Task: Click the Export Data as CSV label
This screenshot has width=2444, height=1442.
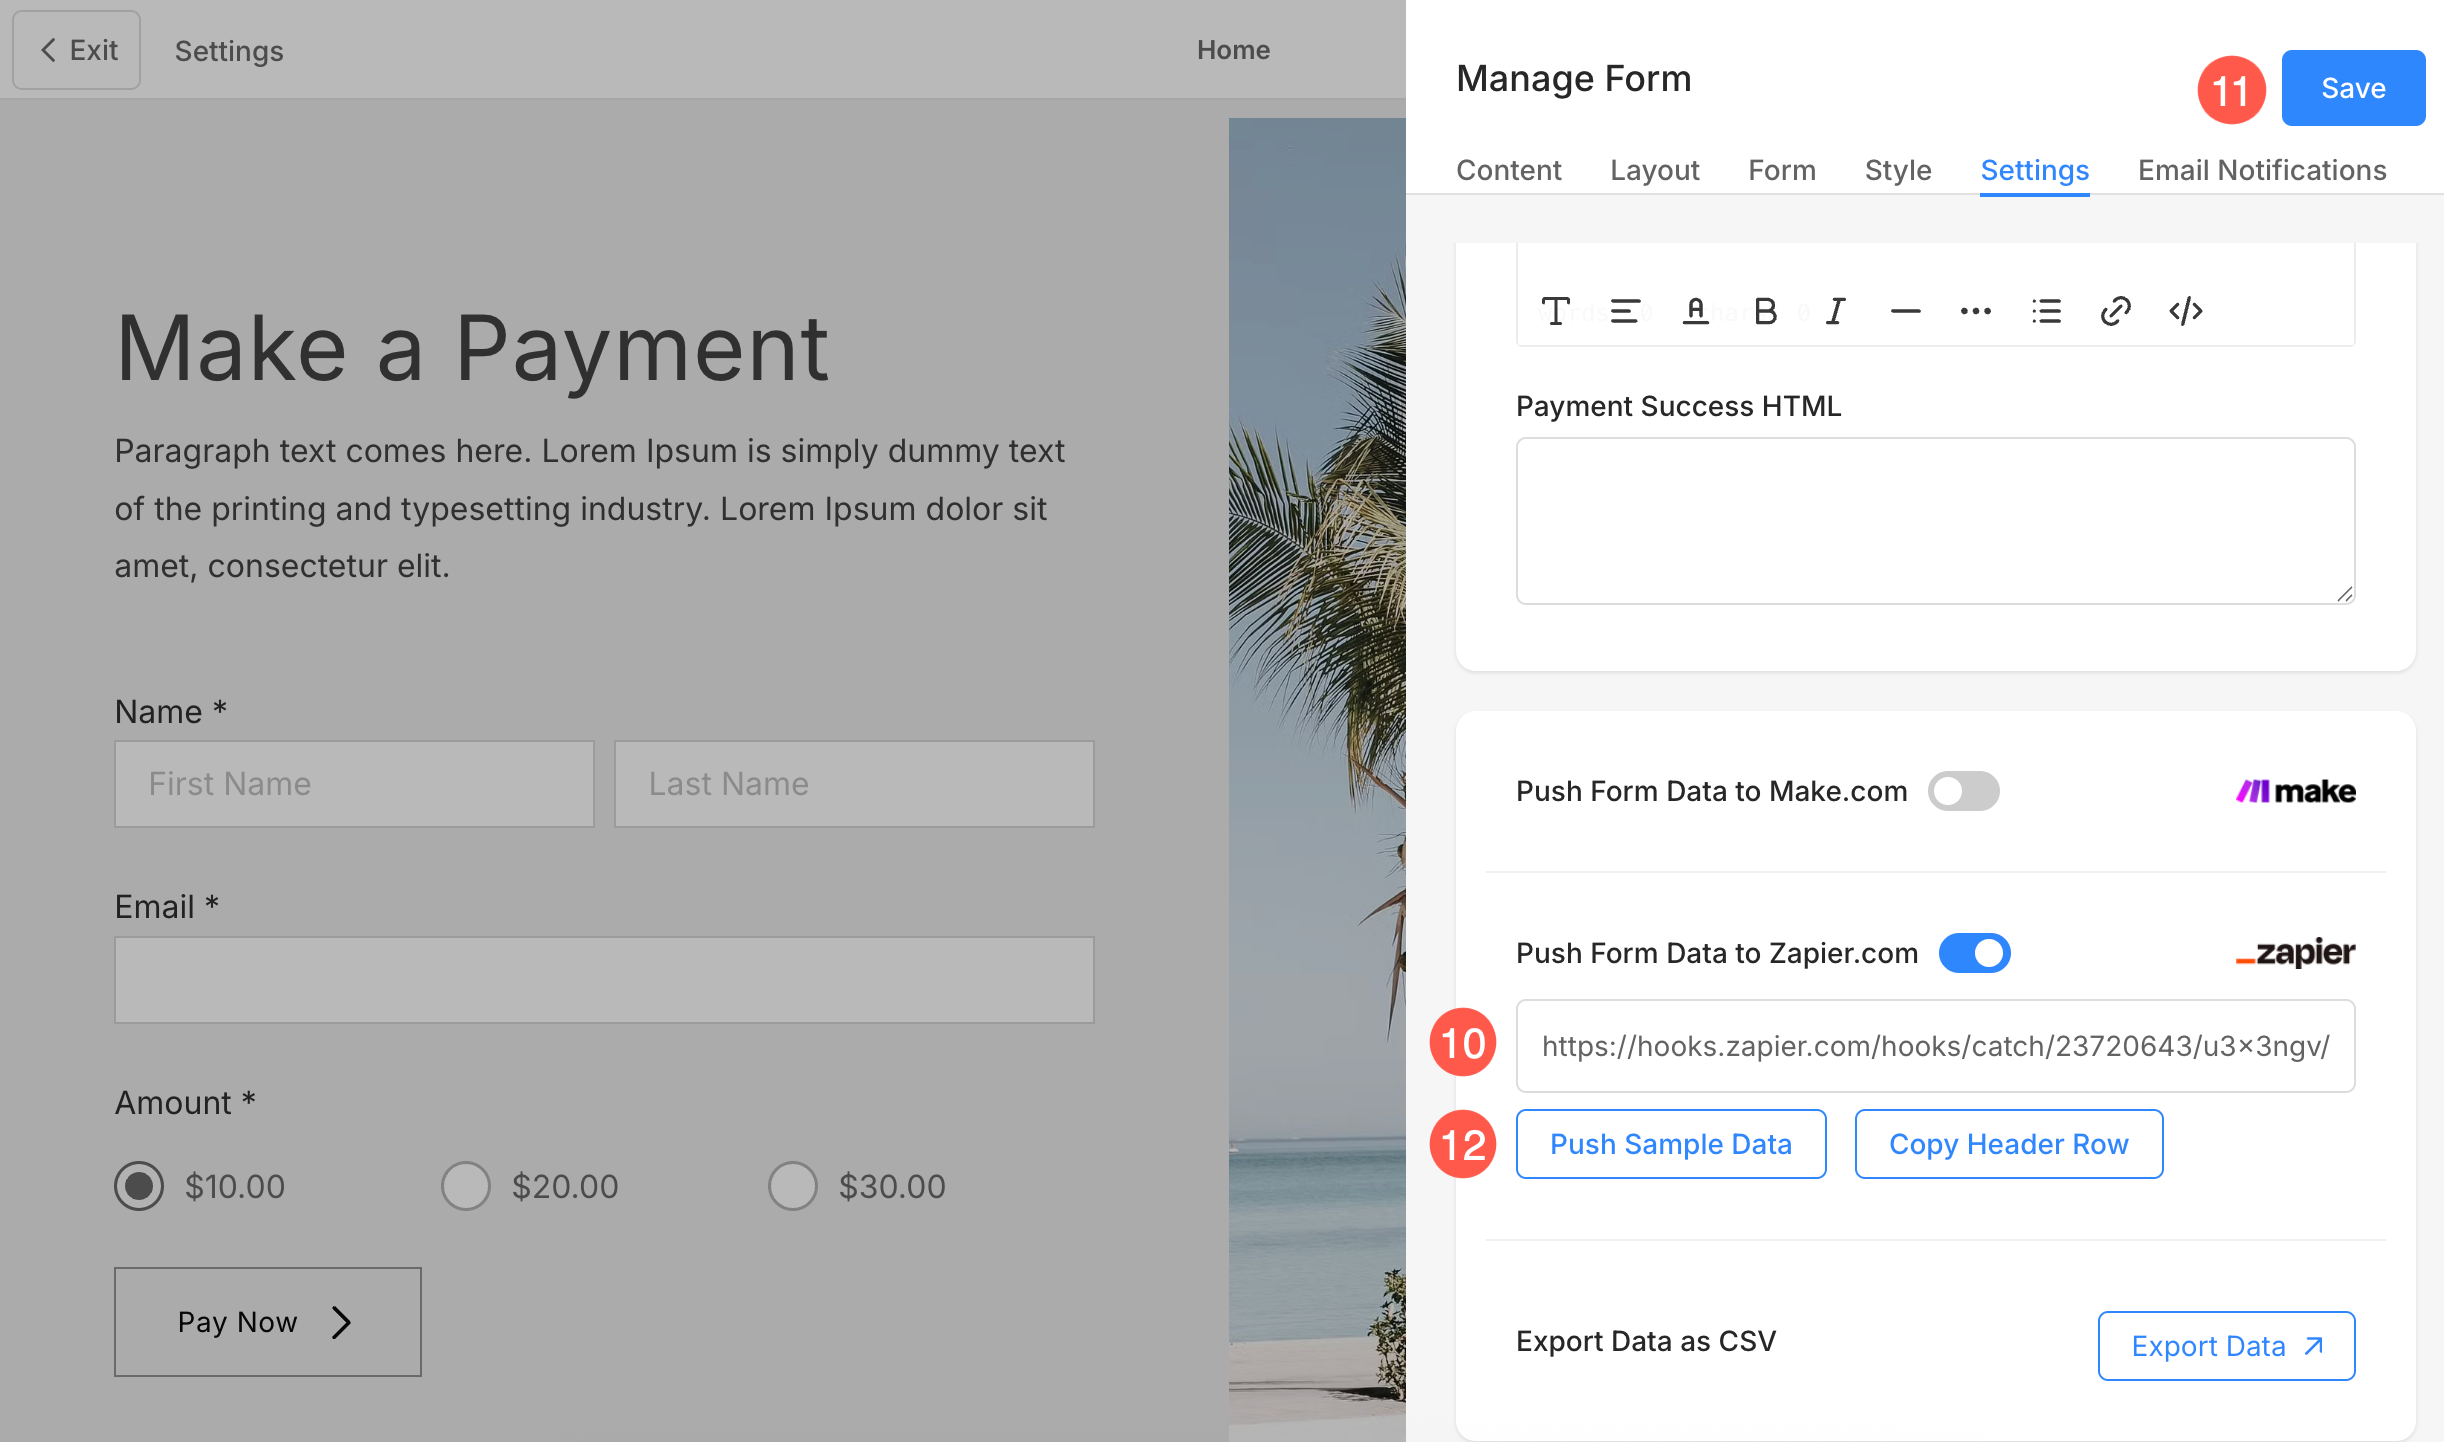Action: (x=1646, y=1341)
